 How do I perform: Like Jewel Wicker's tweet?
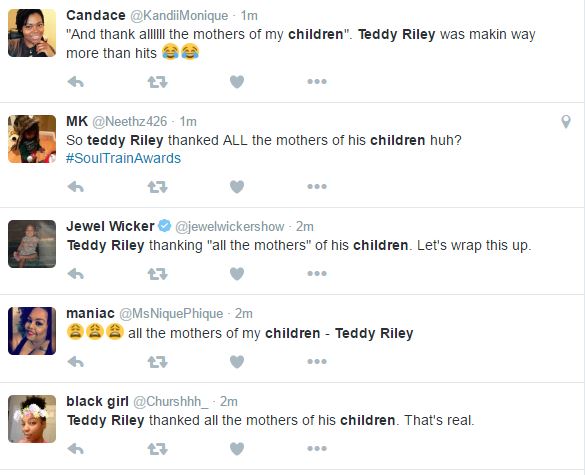pos(237,274)
